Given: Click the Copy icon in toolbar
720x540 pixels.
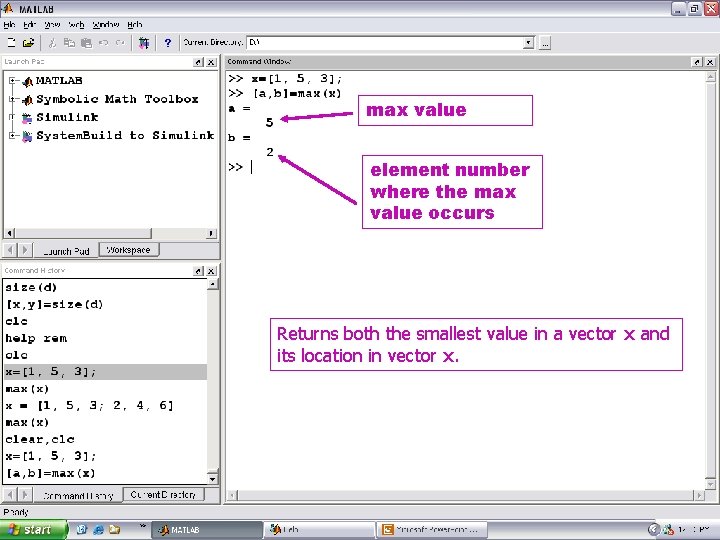Looking at the screenshot, I should [x=69, y=43].
